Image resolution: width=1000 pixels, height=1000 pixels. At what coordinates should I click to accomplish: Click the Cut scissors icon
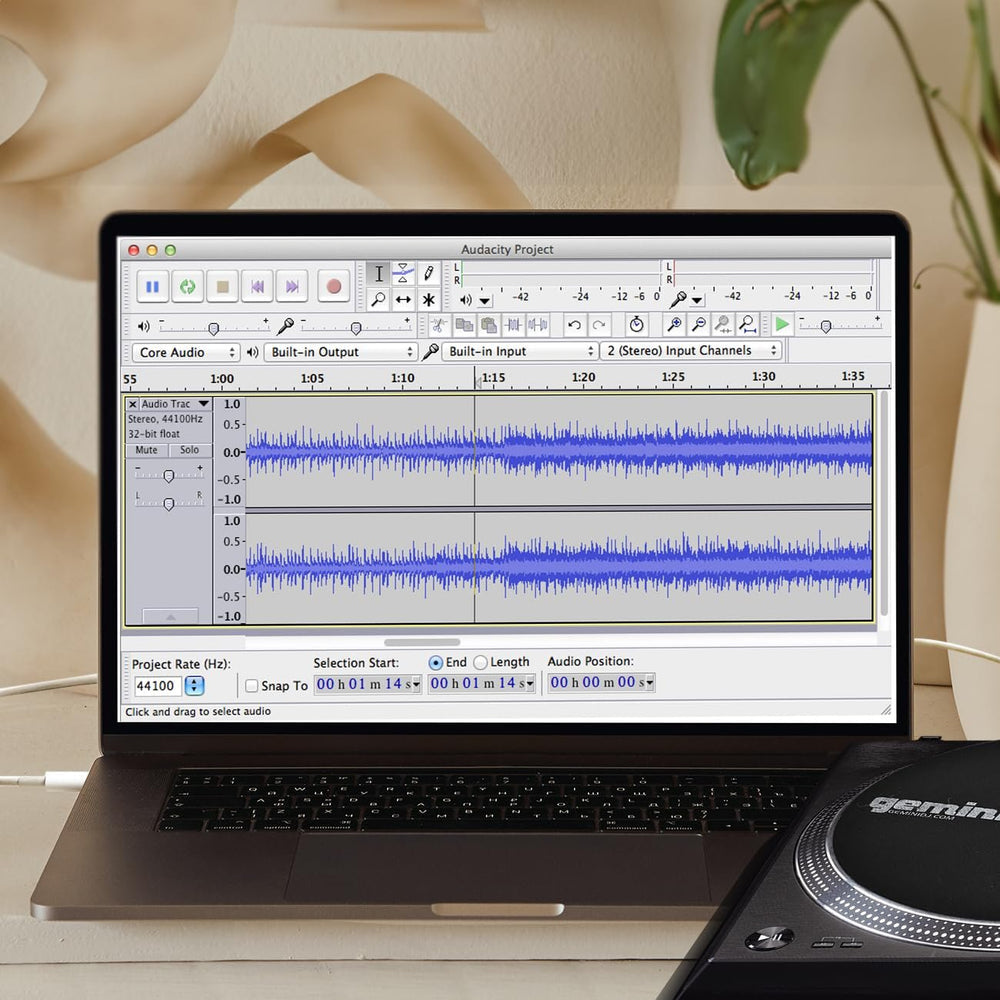point(439,325)
